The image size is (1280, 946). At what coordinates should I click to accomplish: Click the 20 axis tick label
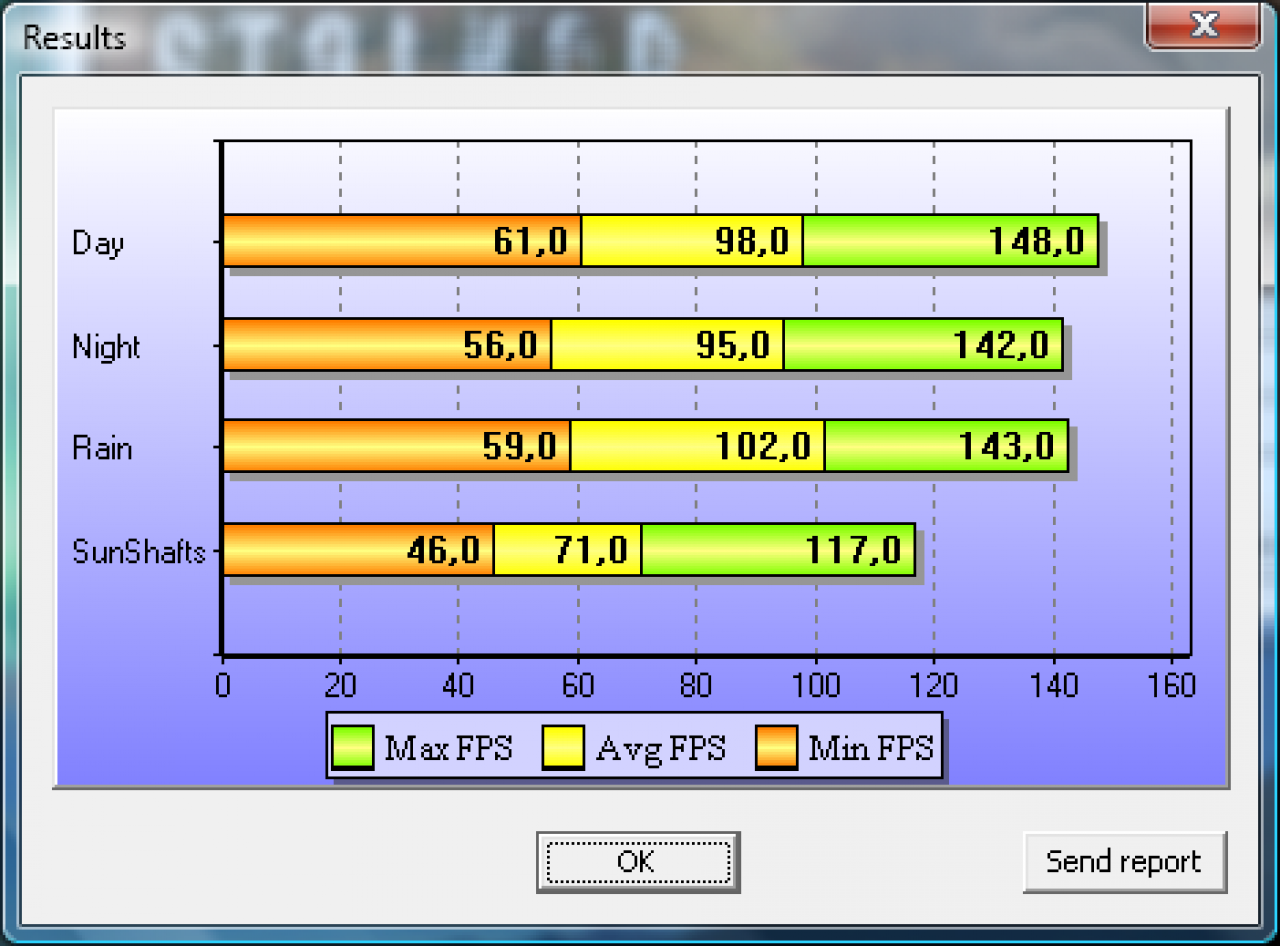click(340, 685)
